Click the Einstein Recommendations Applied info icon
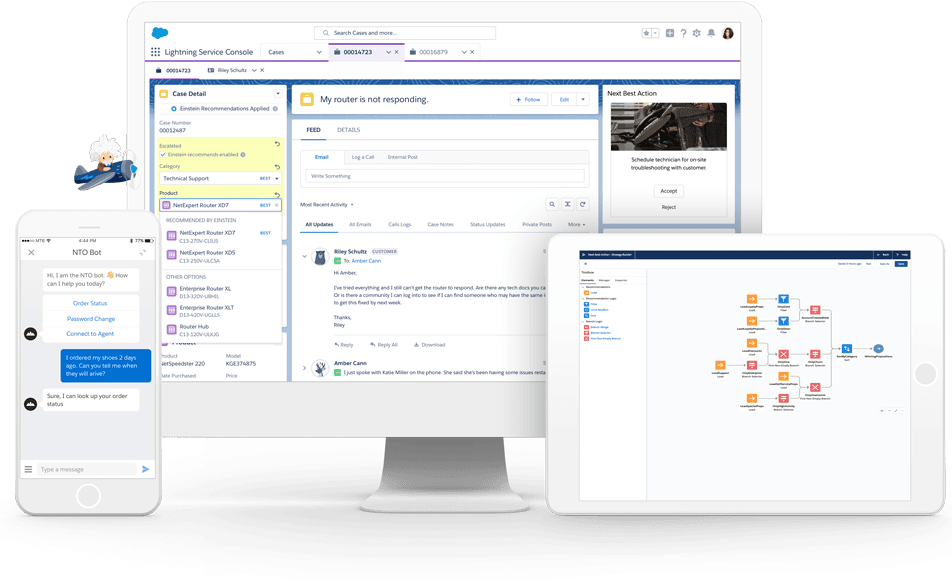952x586 pixels. click(x=275, y=109)
